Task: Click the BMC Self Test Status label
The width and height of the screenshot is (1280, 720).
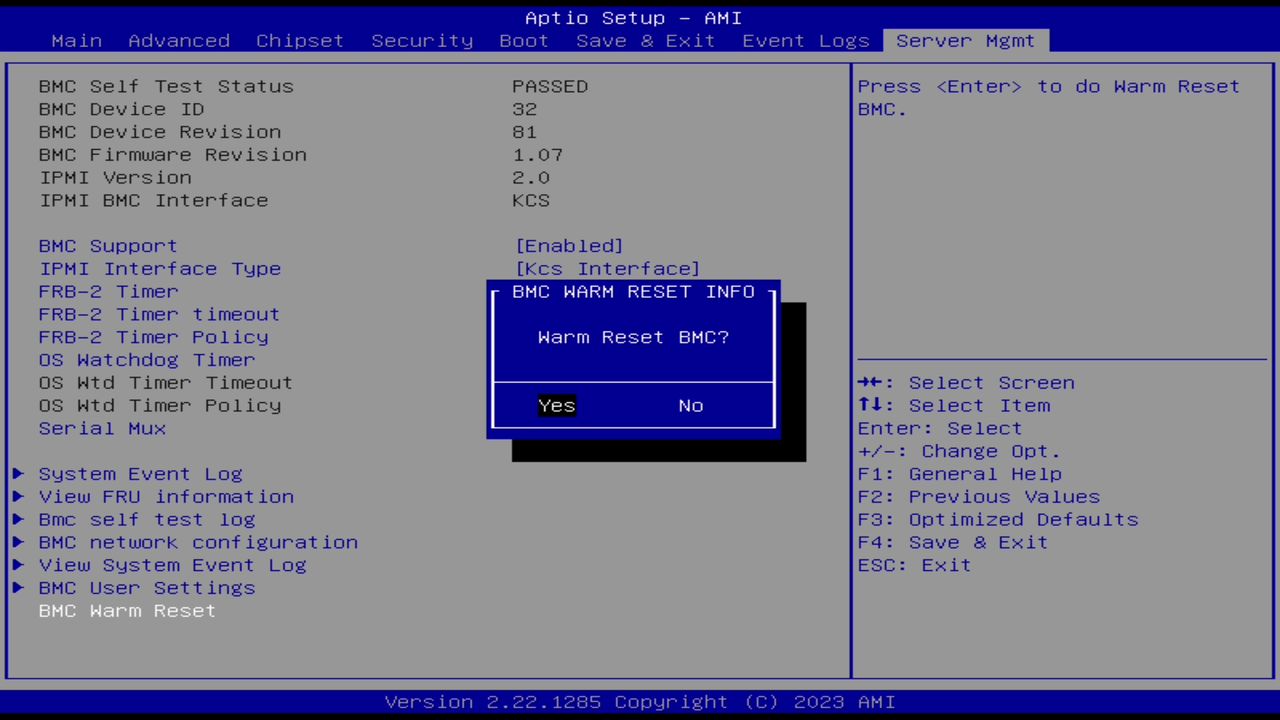Action: pos(166,86)
